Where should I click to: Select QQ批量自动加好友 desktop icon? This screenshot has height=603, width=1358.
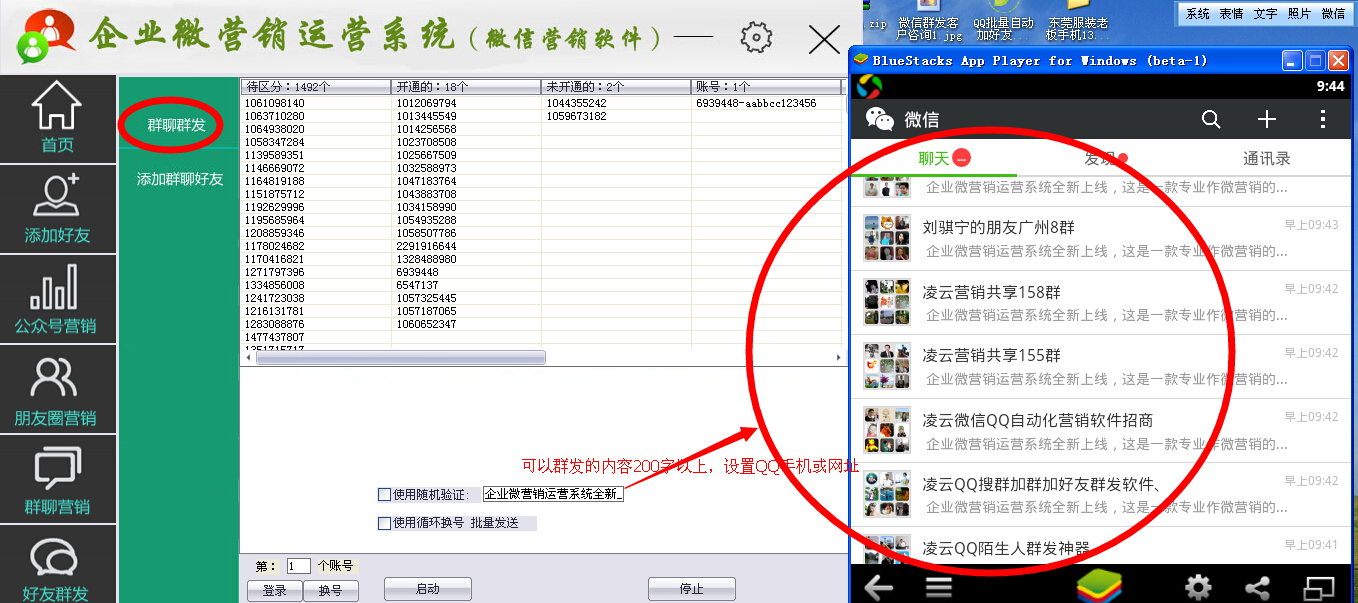1003,21
